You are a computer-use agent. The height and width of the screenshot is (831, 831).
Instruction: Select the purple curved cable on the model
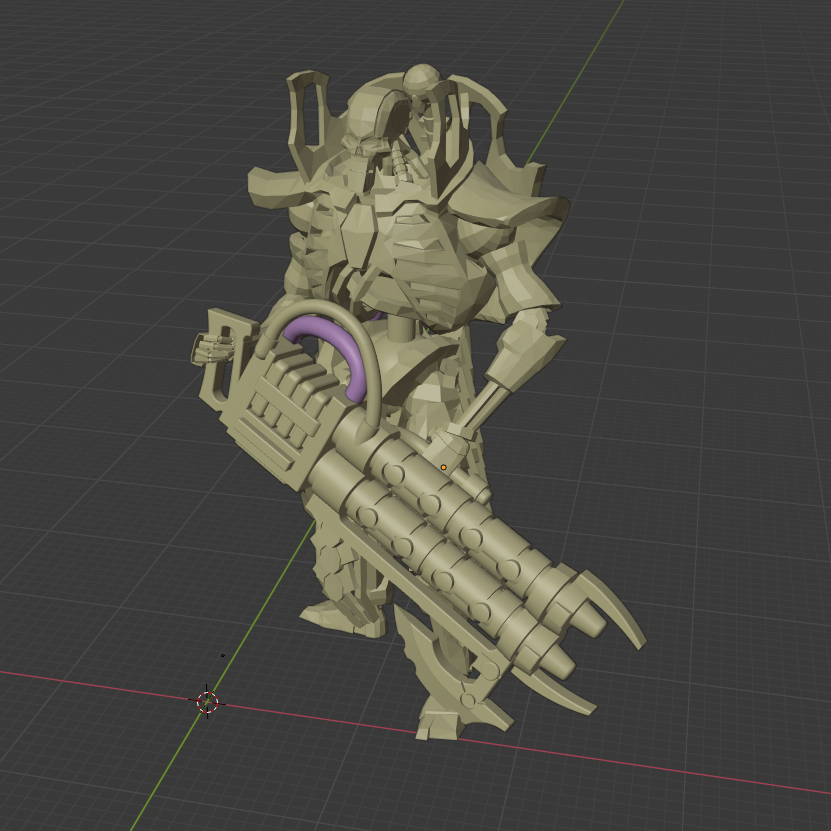pos(334,354)
